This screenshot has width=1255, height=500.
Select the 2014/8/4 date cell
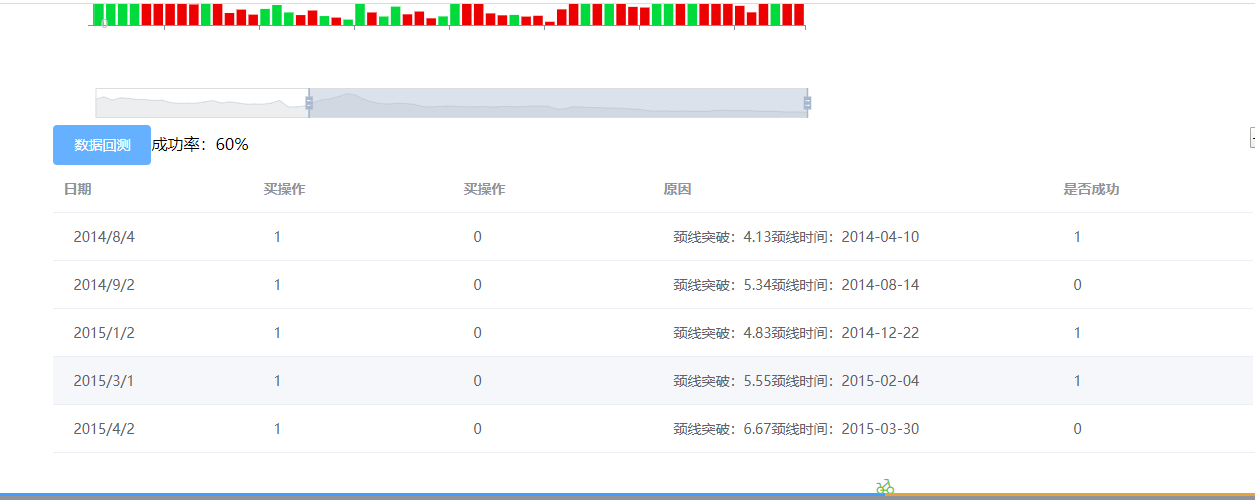[x=104, y=237]
